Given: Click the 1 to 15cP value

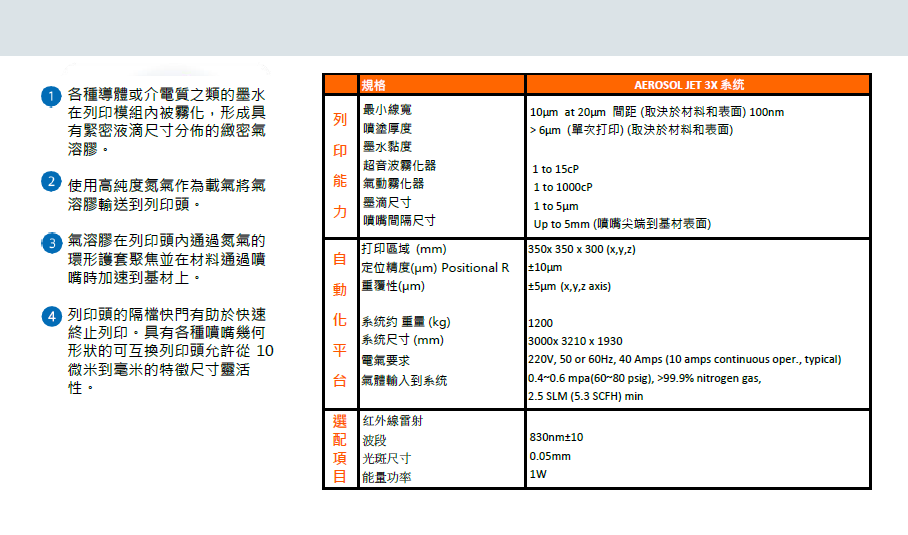Looking at the screenshot, I should (555, 169).
